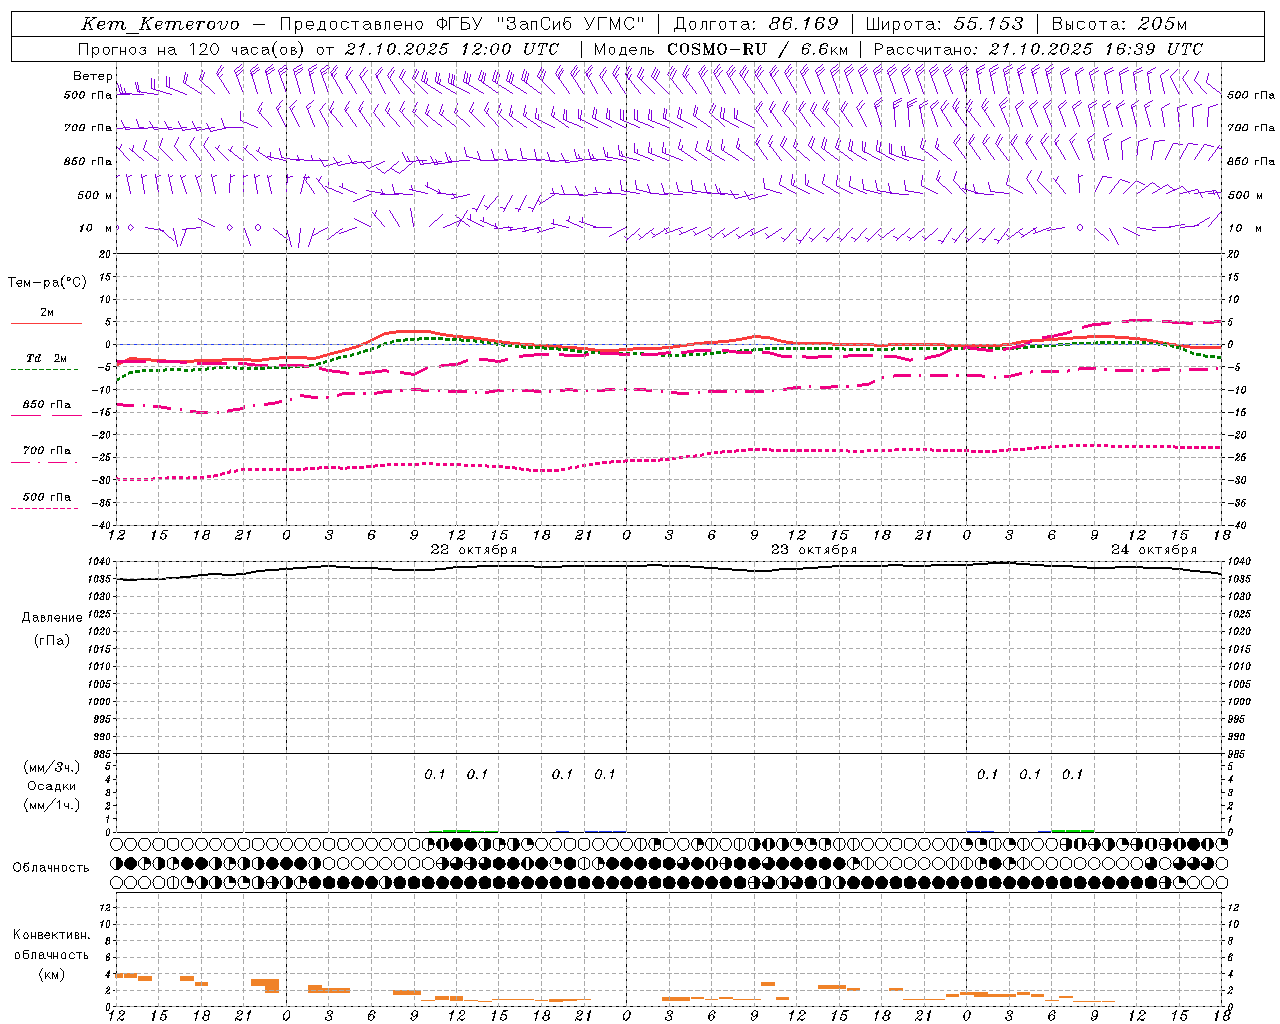Image resolution: width=1280 pixels, height=1024 pixels.
Task: Click the Тем-ра(°C) axis label
Action: pyautogui.click(x=47, y=283)
